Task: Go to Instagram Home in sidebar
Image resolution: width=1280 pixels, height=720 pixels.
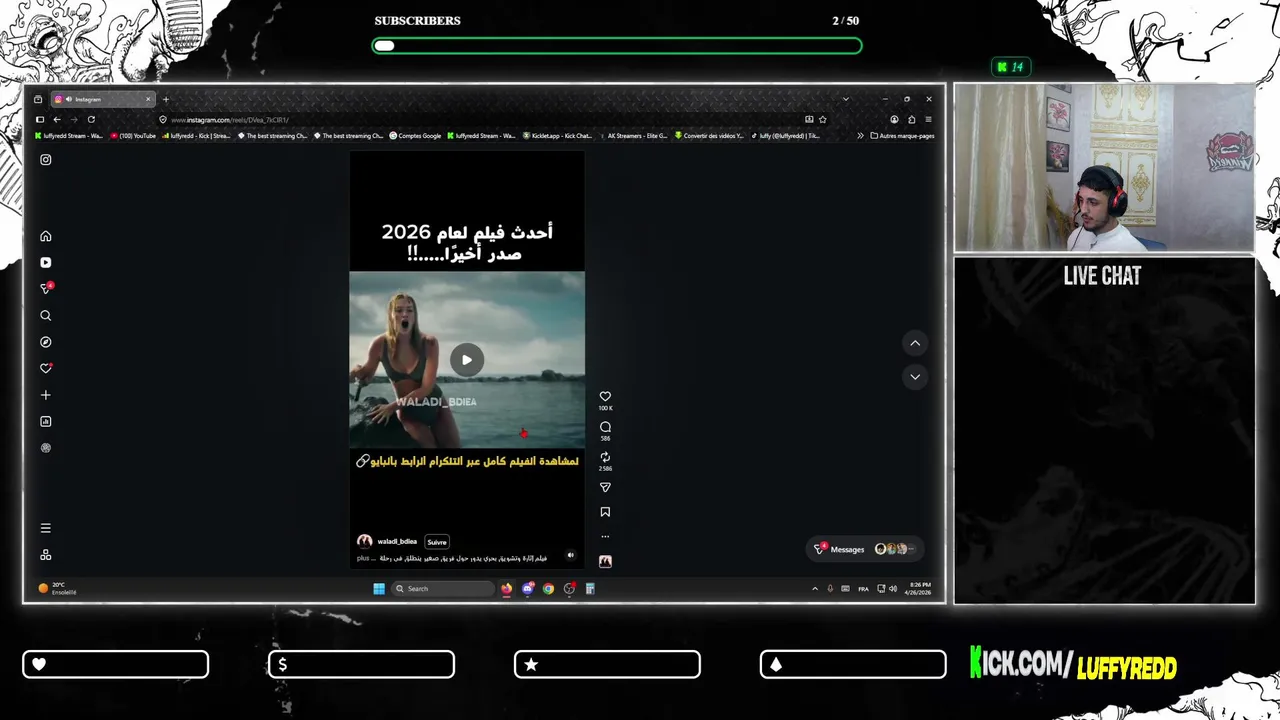Action: tap(45, 236)
